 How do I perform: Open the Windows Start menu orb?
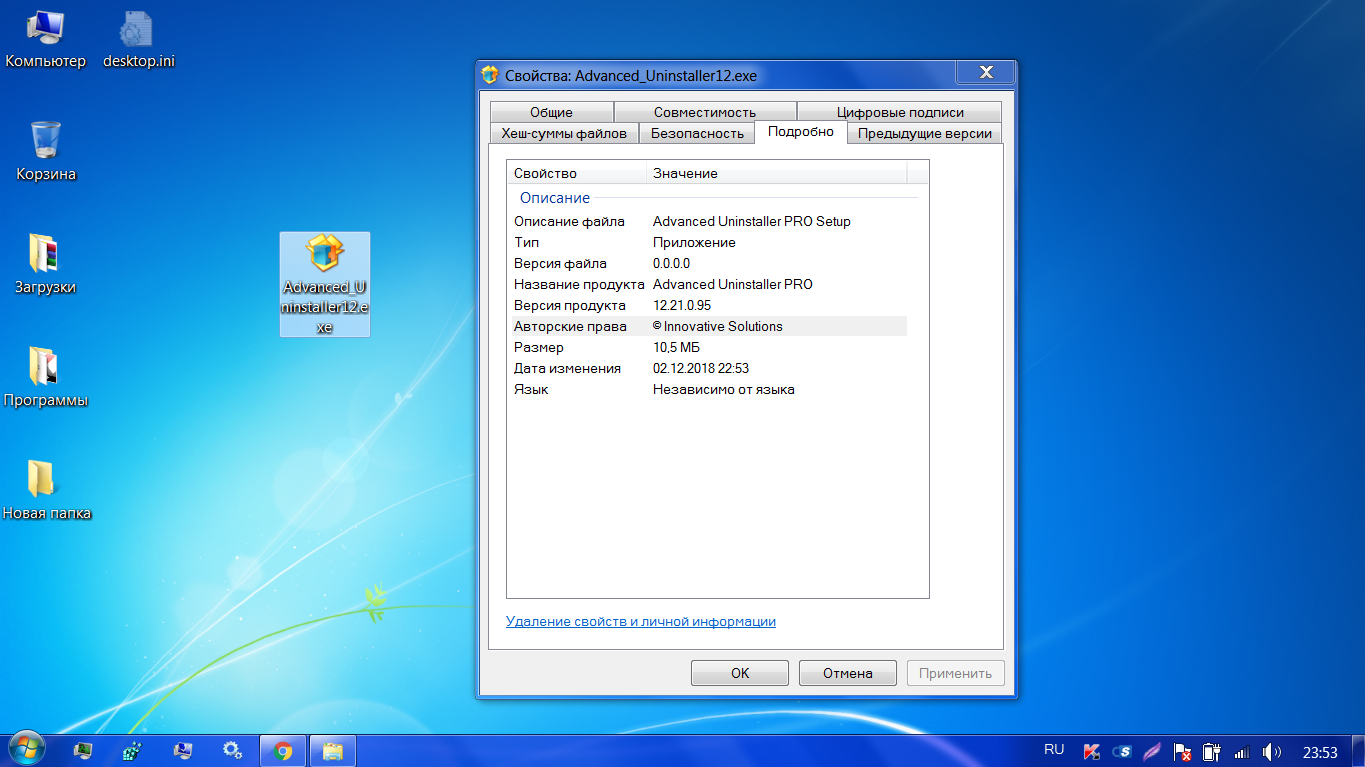25,748
